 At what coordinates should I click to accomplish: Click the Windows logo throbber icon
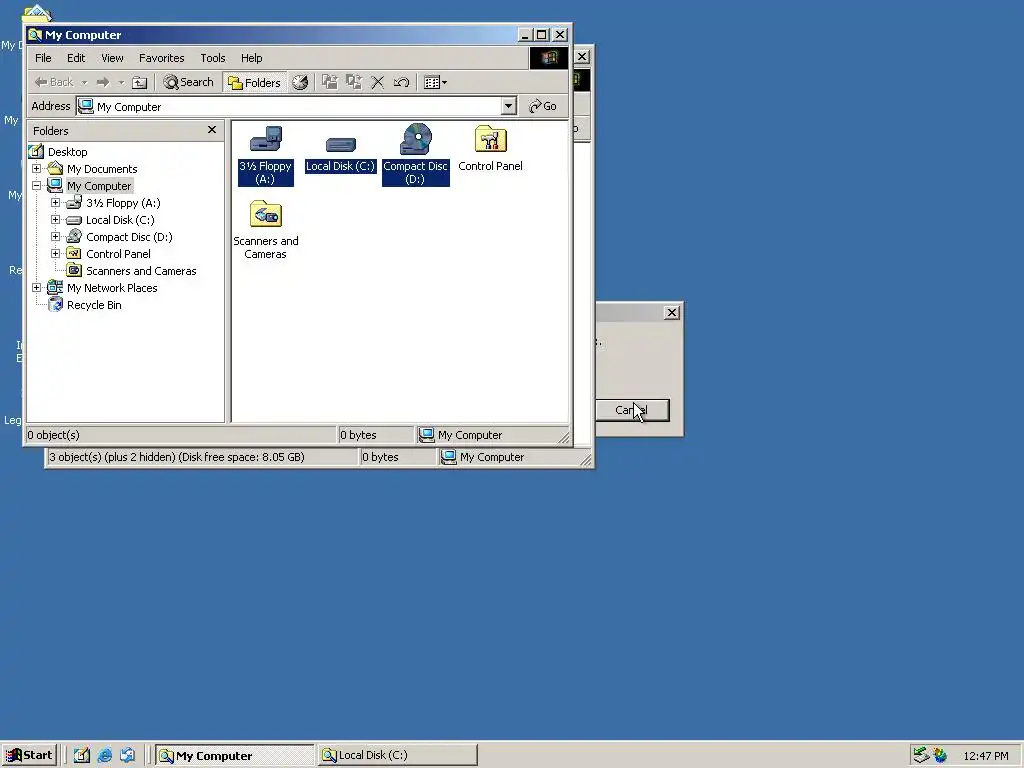(549, 58)
